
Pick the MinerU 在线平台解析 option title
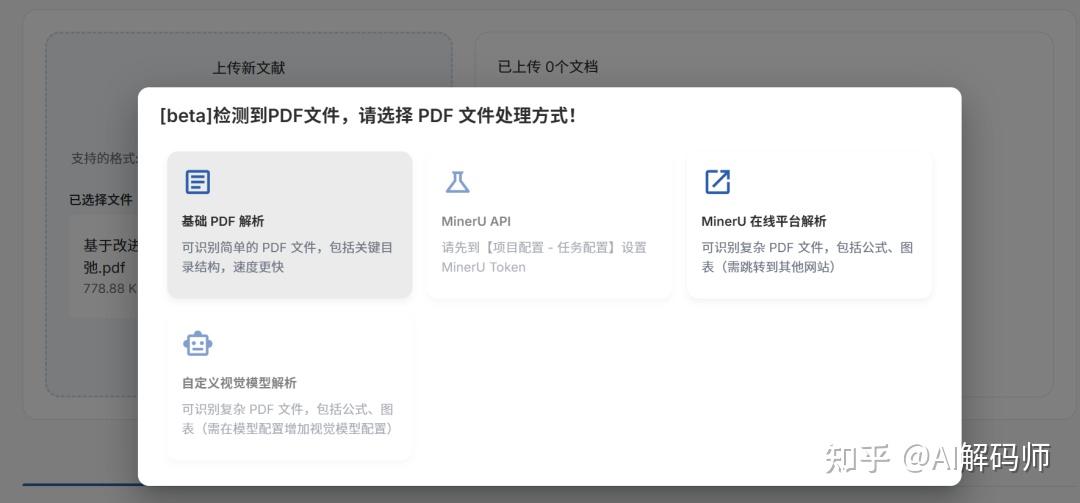click(763, 221)
